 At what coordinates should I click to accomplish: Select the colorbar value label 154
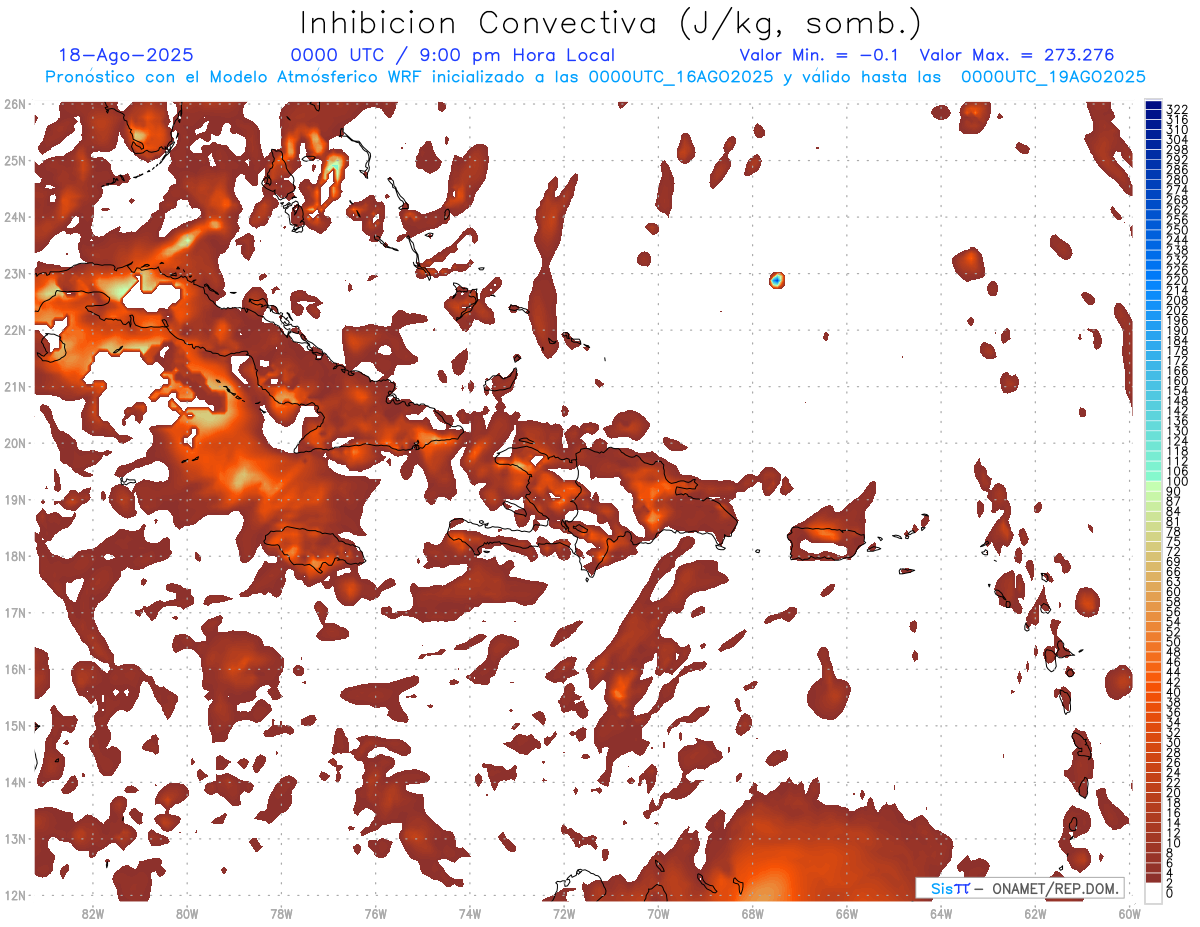1177,391
